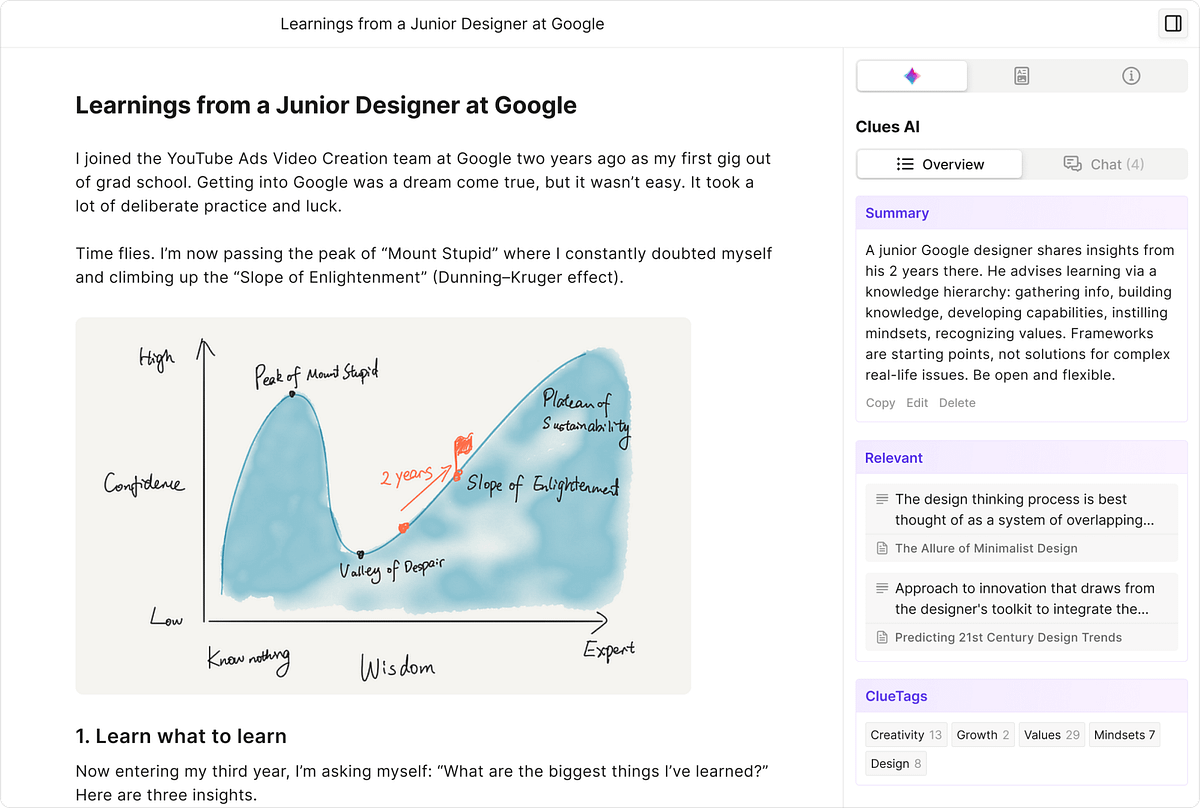Click Copy under the summary
Image resolution: width=1200 pixels, height=808 pixels.
[880, 402]
